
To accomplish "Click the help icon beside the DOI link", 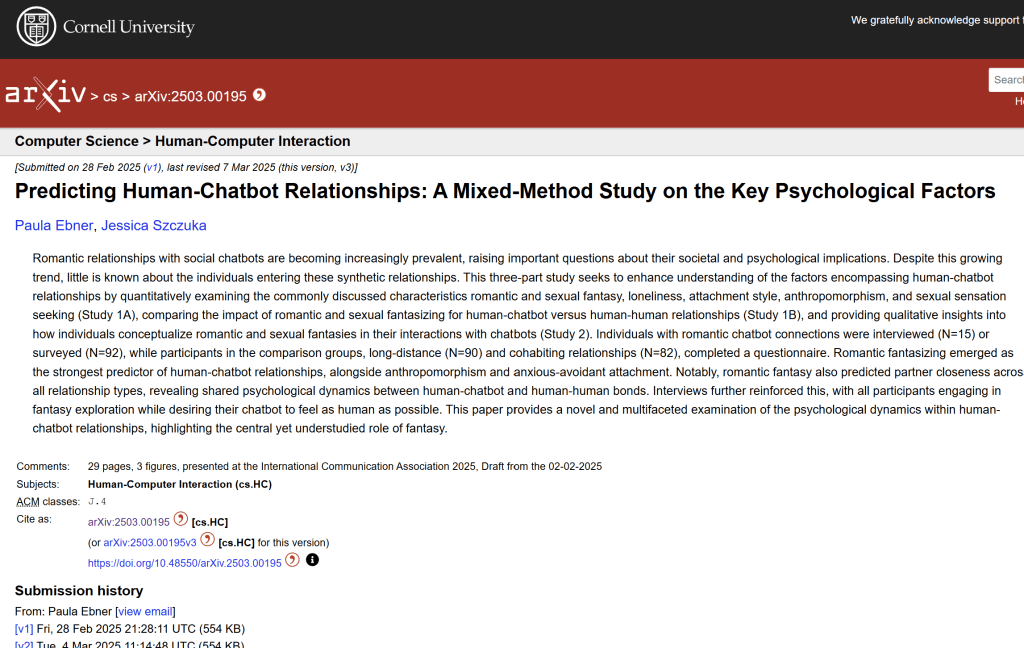I will pyautogui.click(x=292, y=561).
